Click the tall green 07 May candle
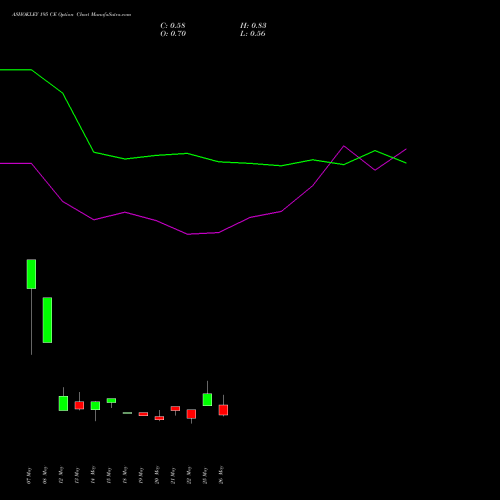500x500 pixels. coord(31,274)
